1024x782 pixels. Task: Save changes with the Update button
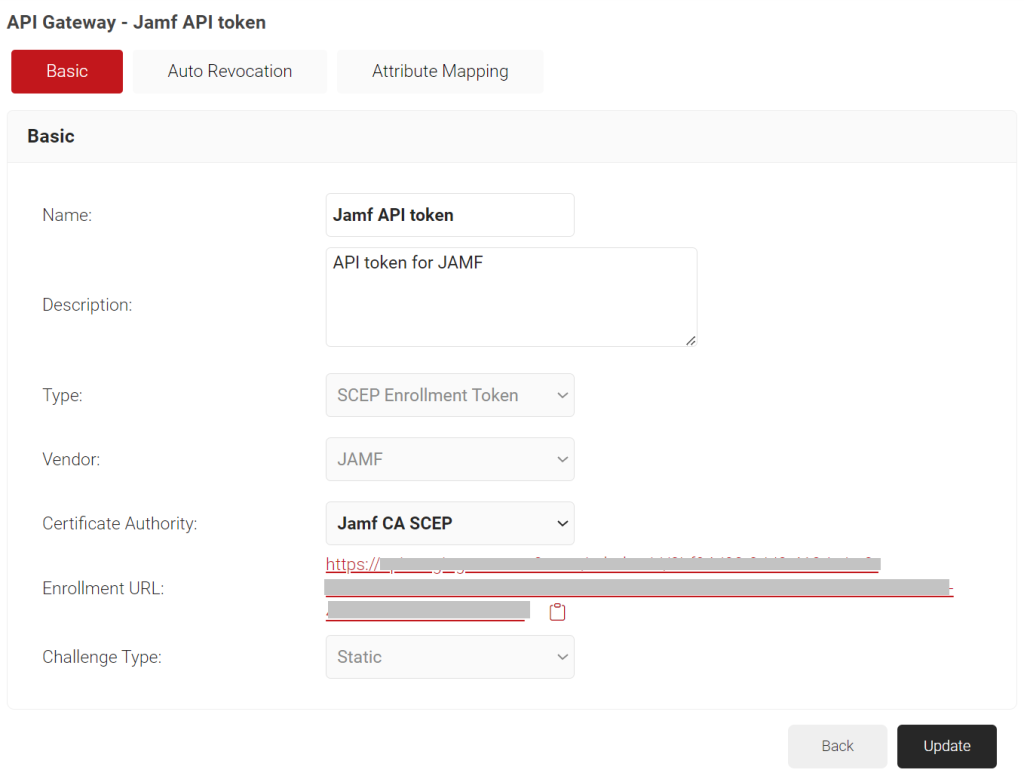point(947,746)
